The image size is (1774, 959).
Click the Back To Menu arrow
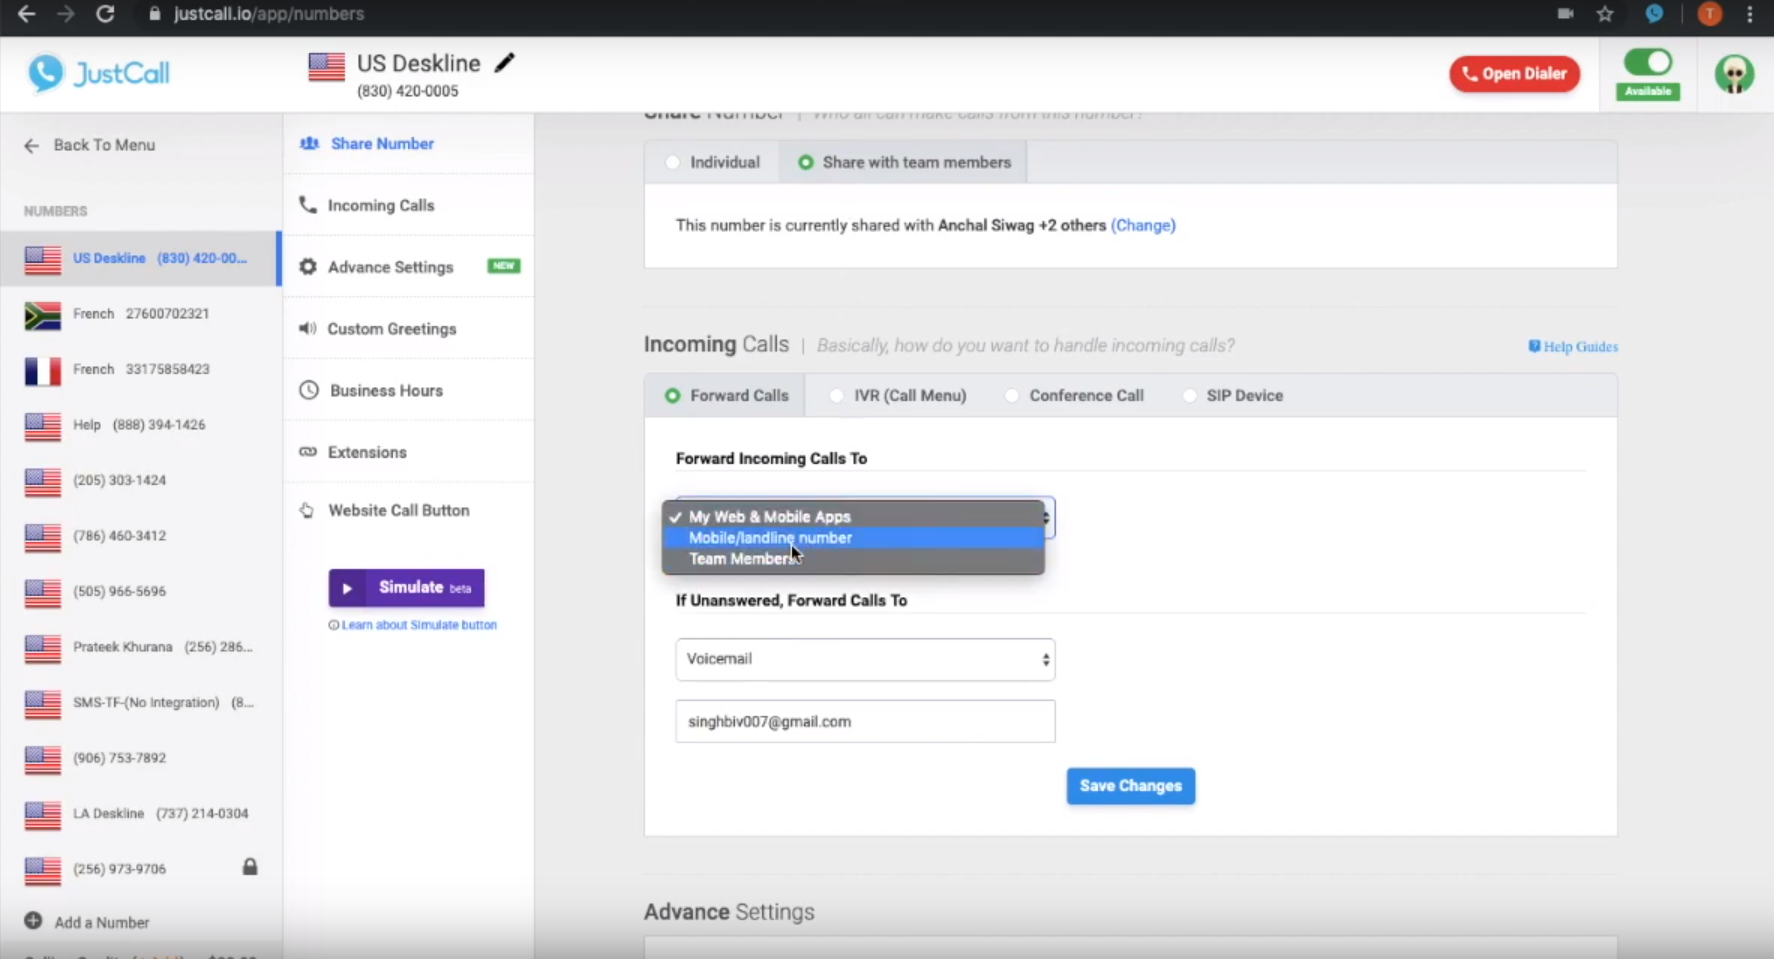pyautogui.click(x=32, y=145)
